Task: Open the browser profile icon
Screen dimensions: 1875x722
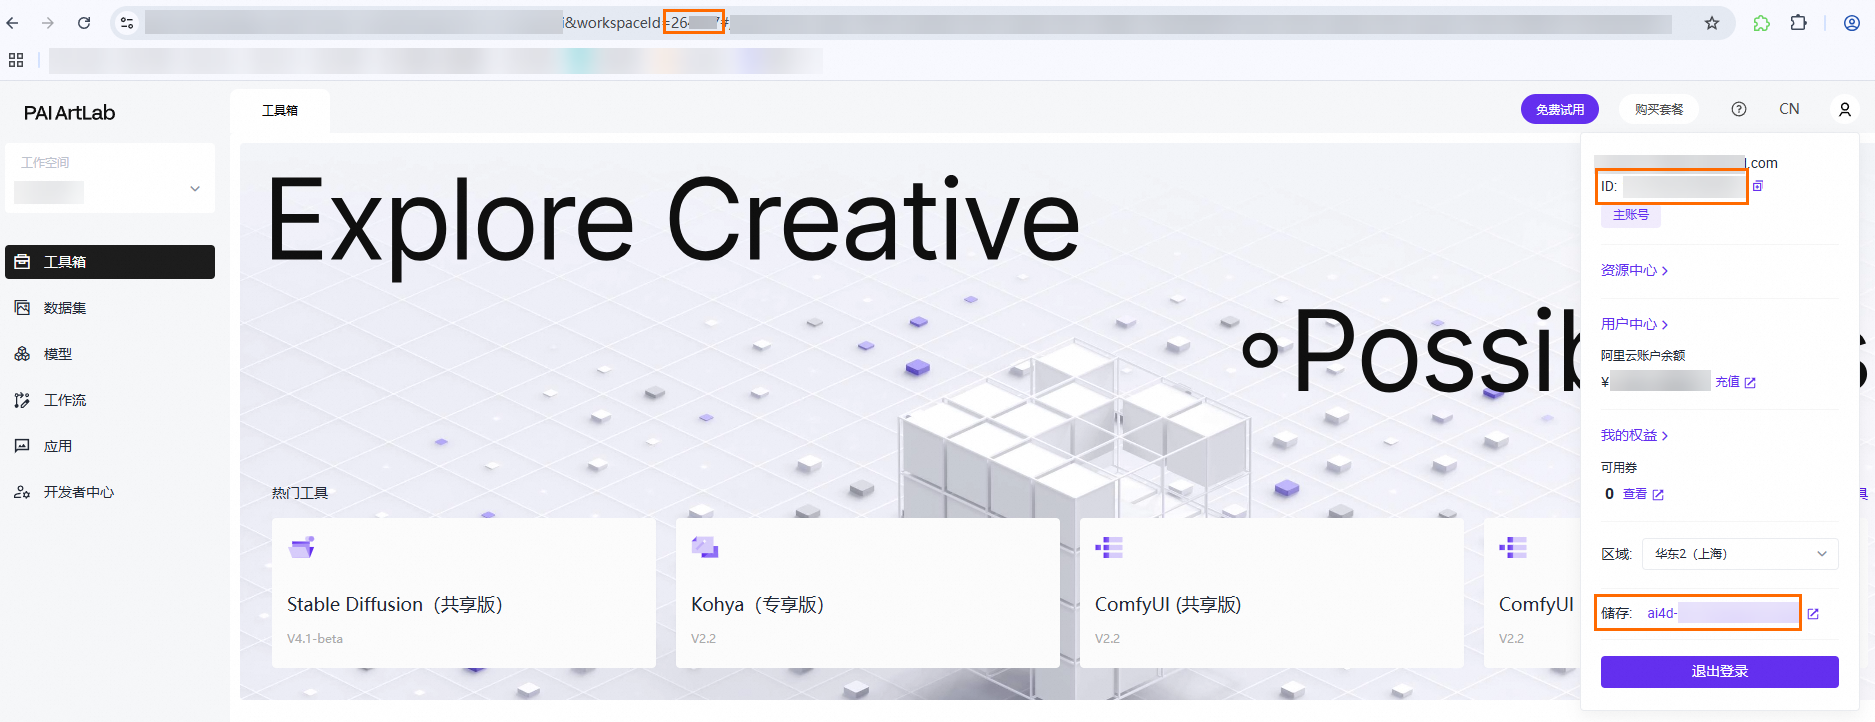Action: click(x=1851, y=22)
